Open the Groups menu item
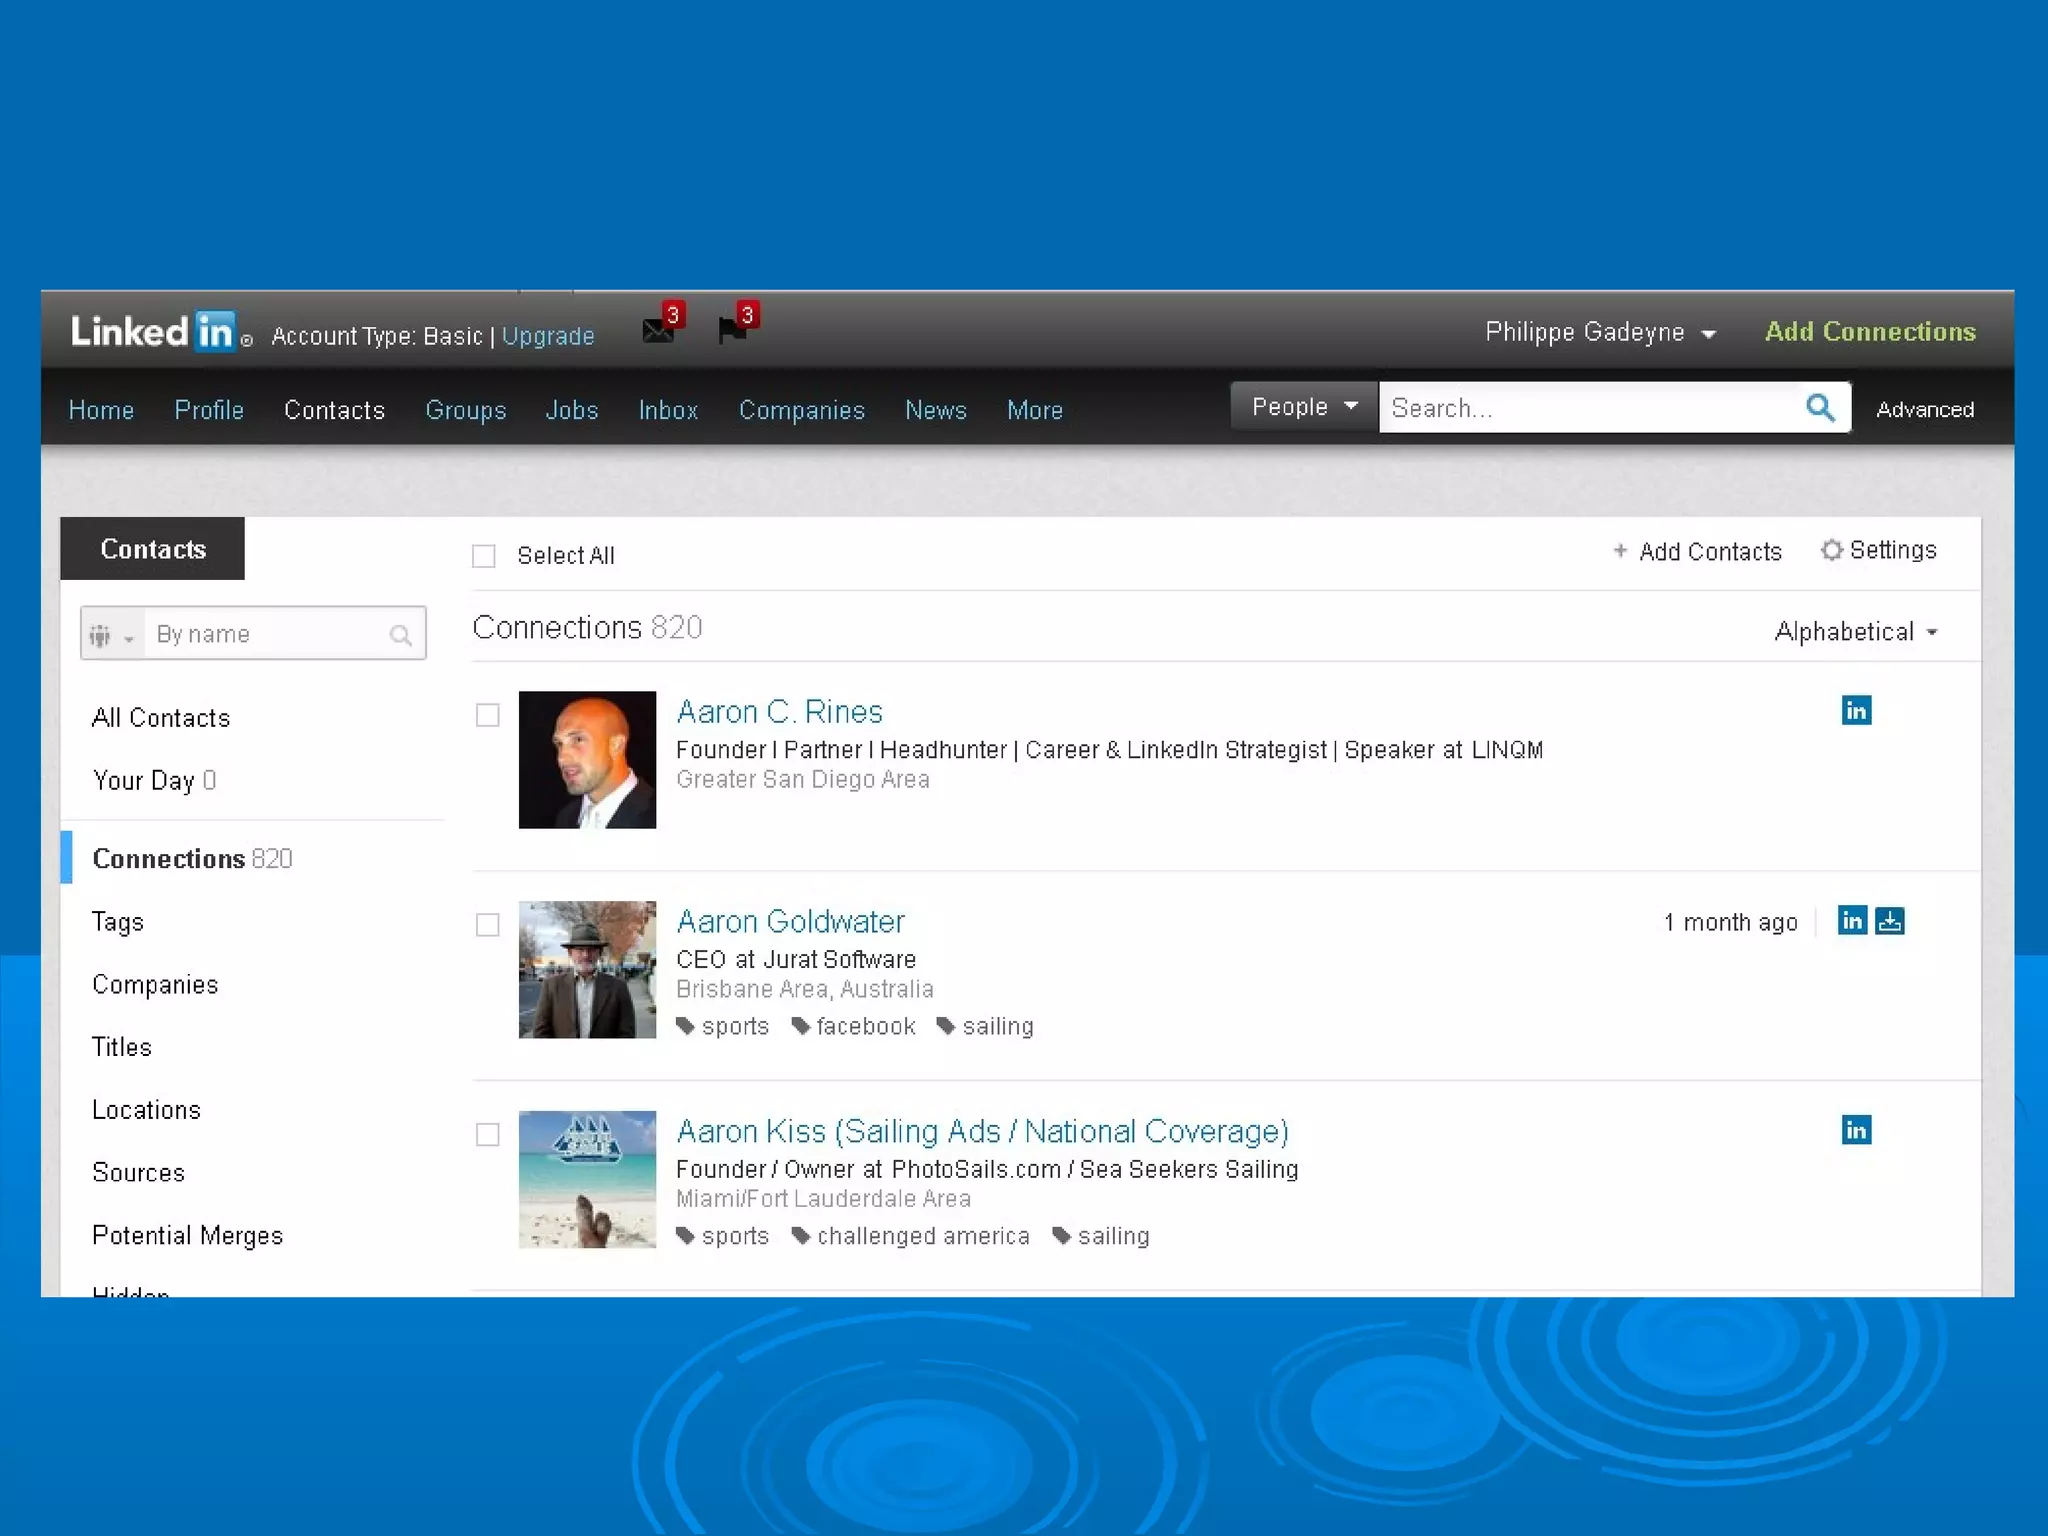The image size is (2048, 1536). 465,410
